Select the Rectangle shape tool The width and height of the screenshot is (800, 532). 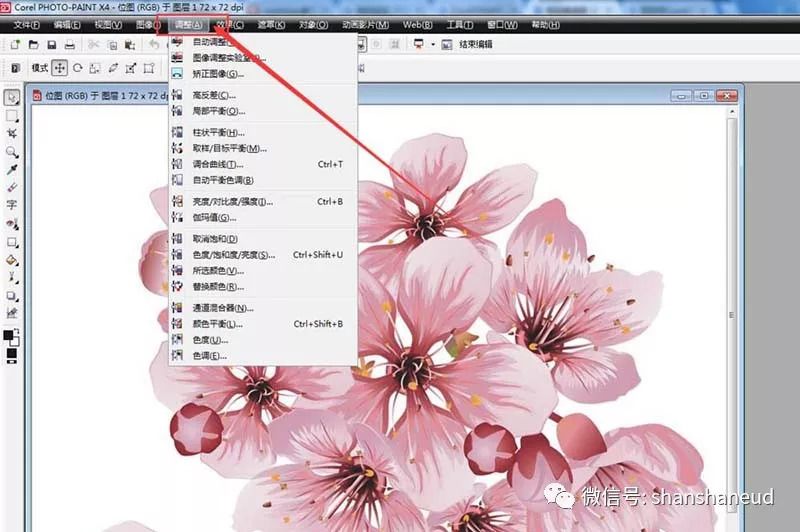pos(12,242)
